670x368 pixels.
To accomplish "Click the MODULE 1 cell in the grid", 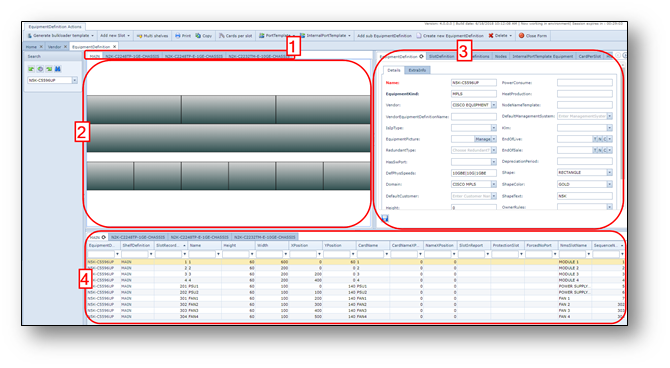I will pos(574,262).
